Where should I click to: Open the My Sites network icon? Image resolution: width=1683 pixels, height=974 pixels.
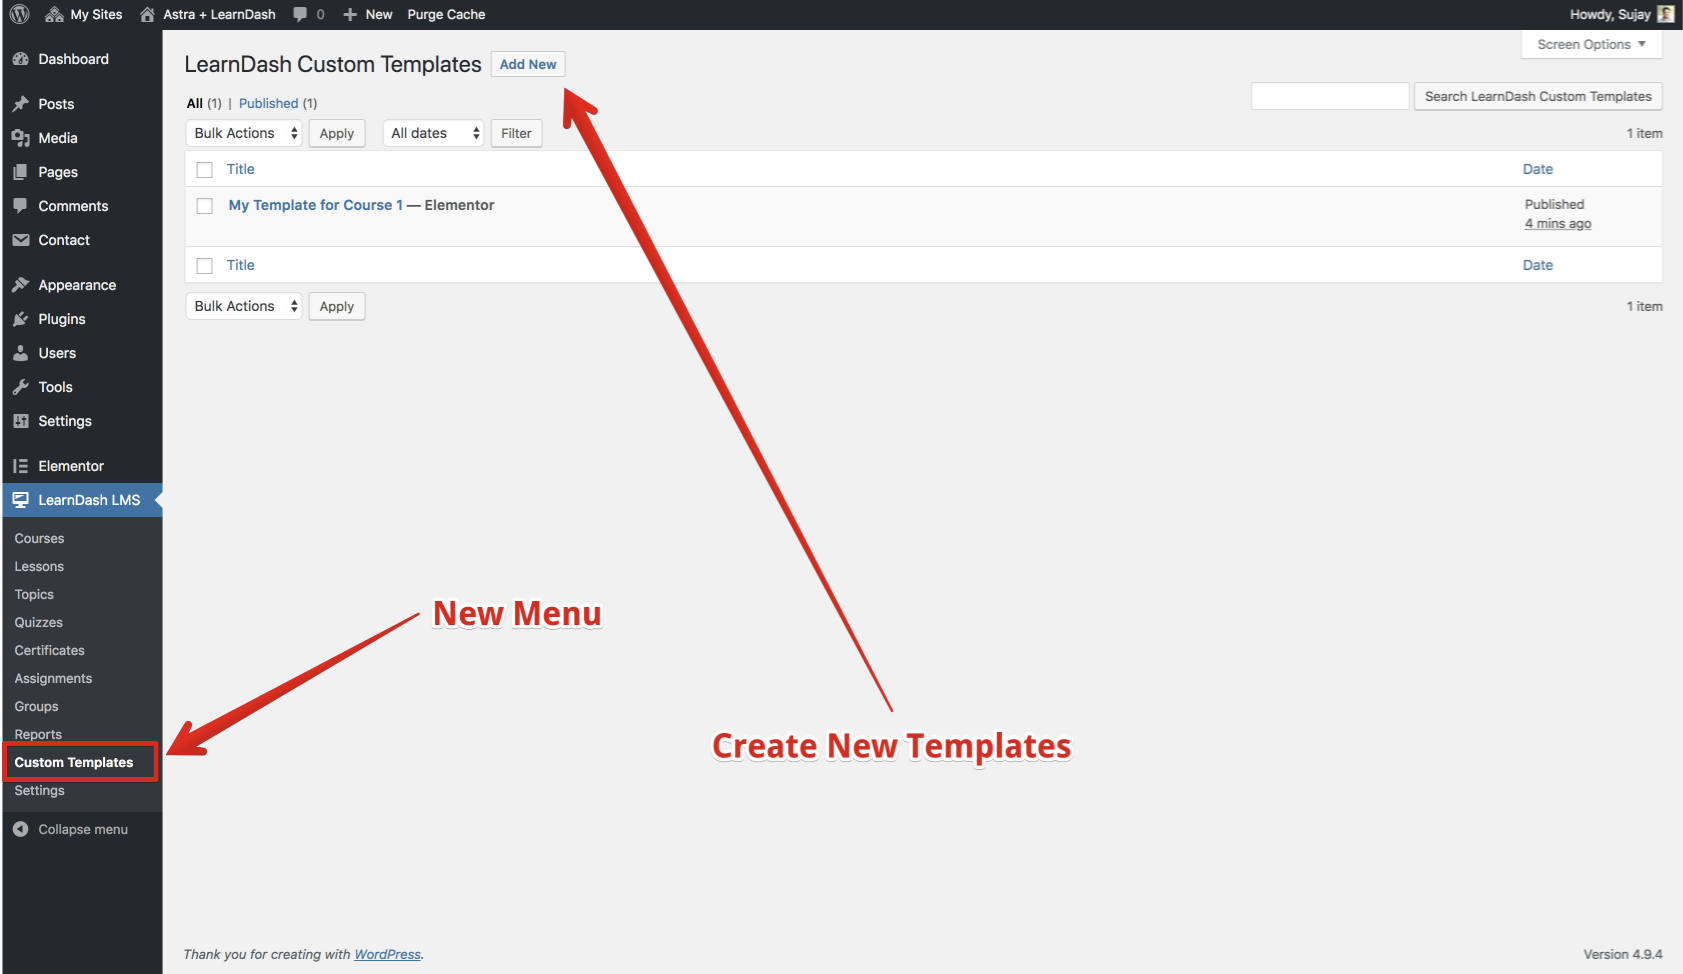click(x=54, y=14)
